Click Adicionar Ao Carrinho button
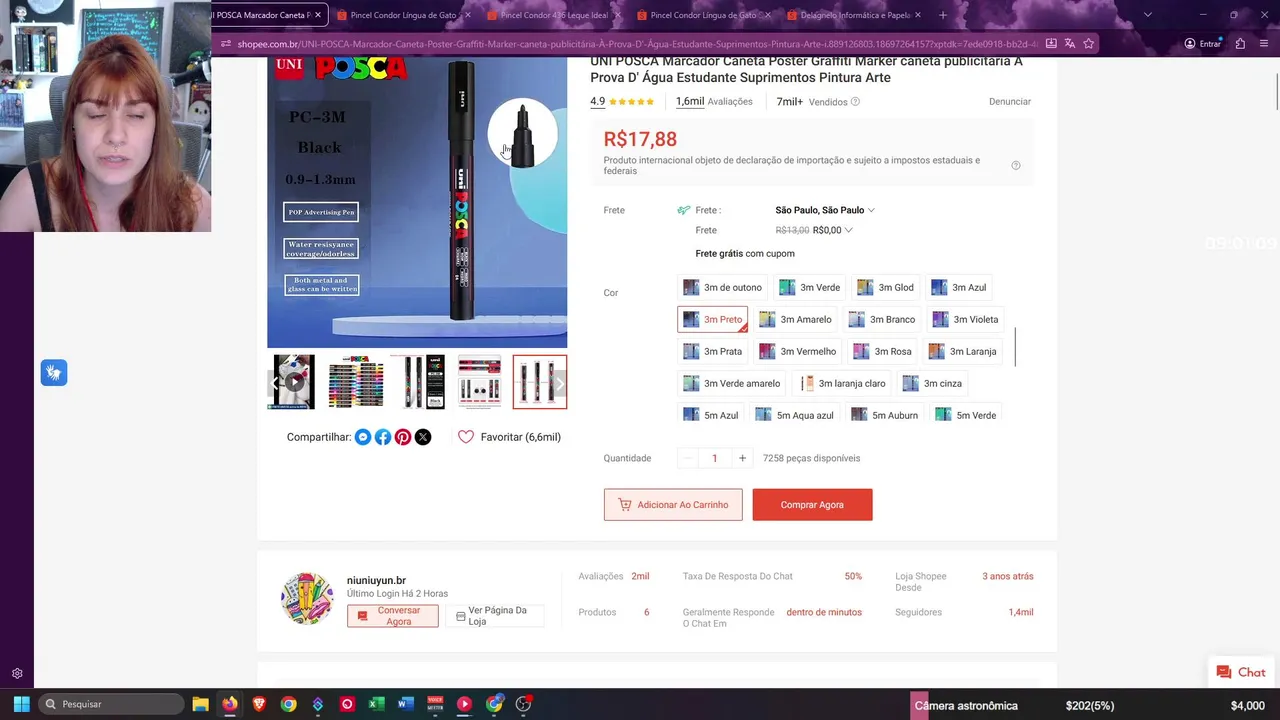 (673, 505)
